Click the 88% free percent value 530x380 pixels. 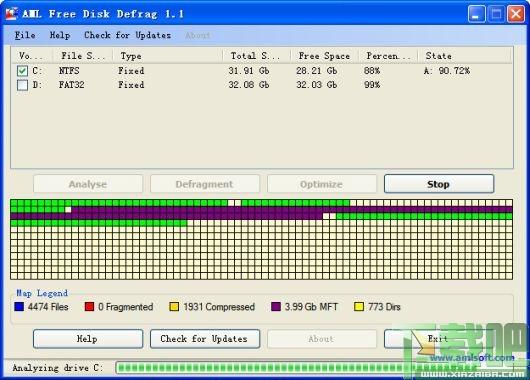click(x=372, y=71)
